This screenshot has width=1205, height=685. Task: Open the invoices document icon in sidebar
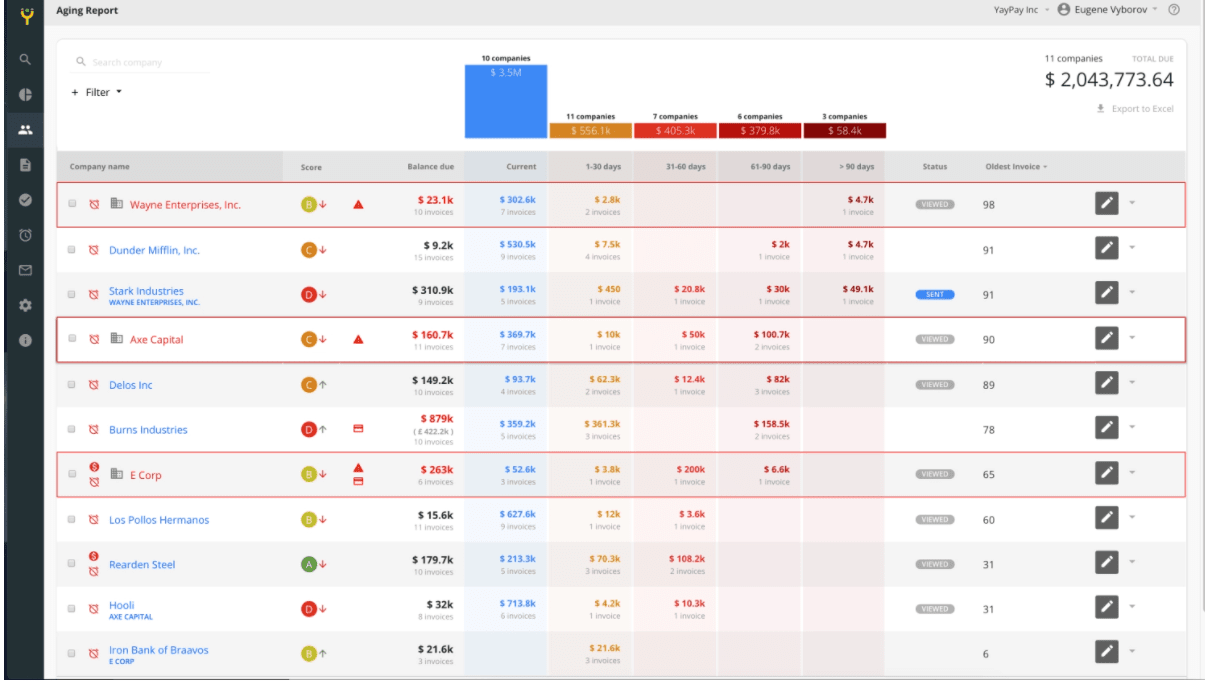click(x=25, y=167)
